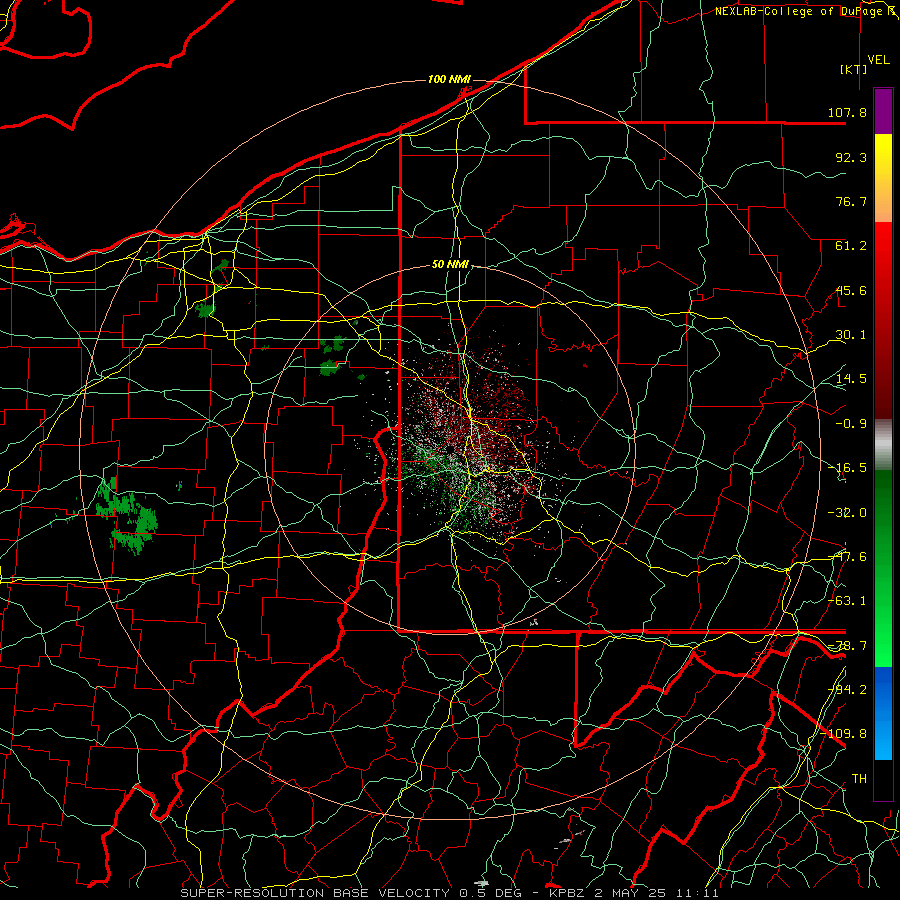Click the 100 NMI range ring label
Image resolution: width=900 pixels, height=900 pixels.
tap(449, 79)
